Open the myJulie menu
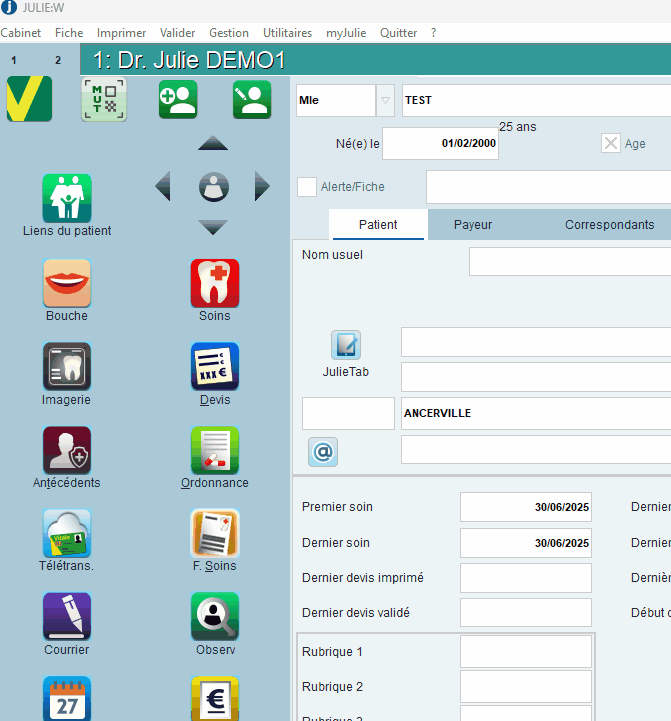Viewport: 671px width, 721px height. (x=346, y=33)
